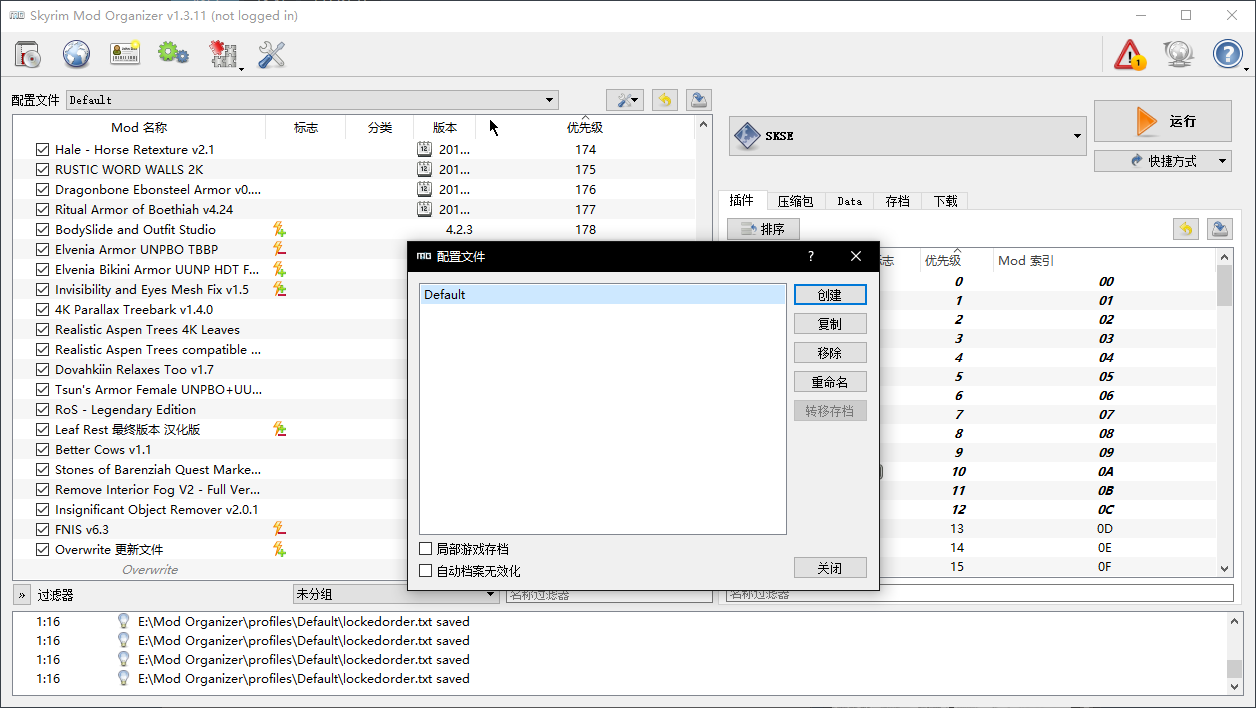Screen dimensions: 1256x708
Task: Open the executables gears icon
Action: pyautogui.click(x=174, y=54)
